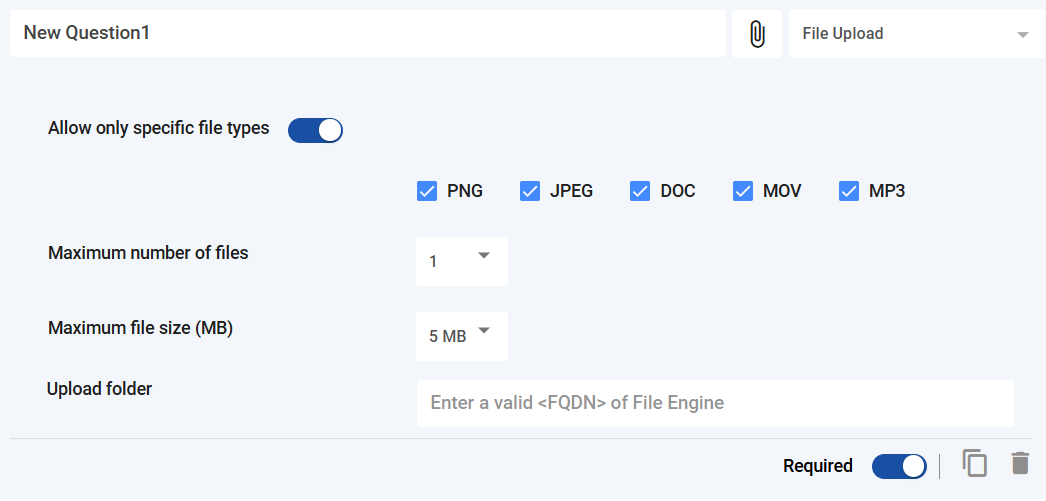Screen dimensions: 1046x501
Task: Duplicate this question with copy icon
Action: tap(975, 463)
